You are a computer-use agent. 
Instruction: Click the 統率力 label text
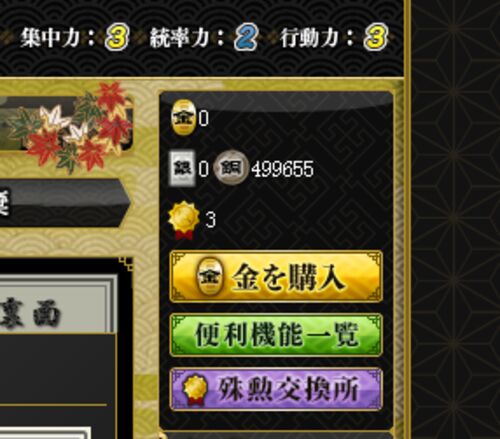point(180,38)
